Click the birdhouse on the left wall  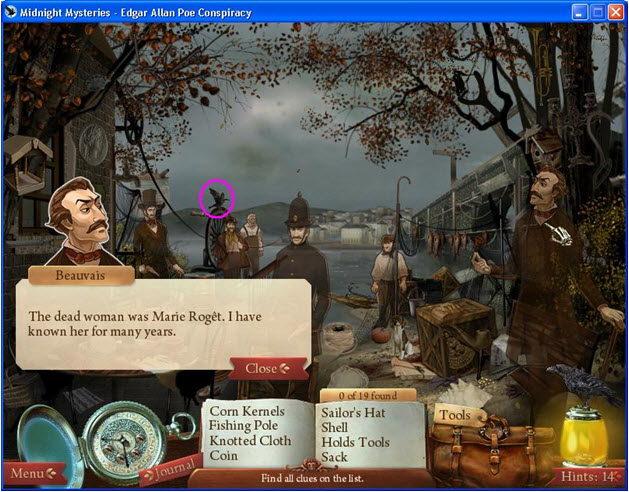click(x=27, y=163)
